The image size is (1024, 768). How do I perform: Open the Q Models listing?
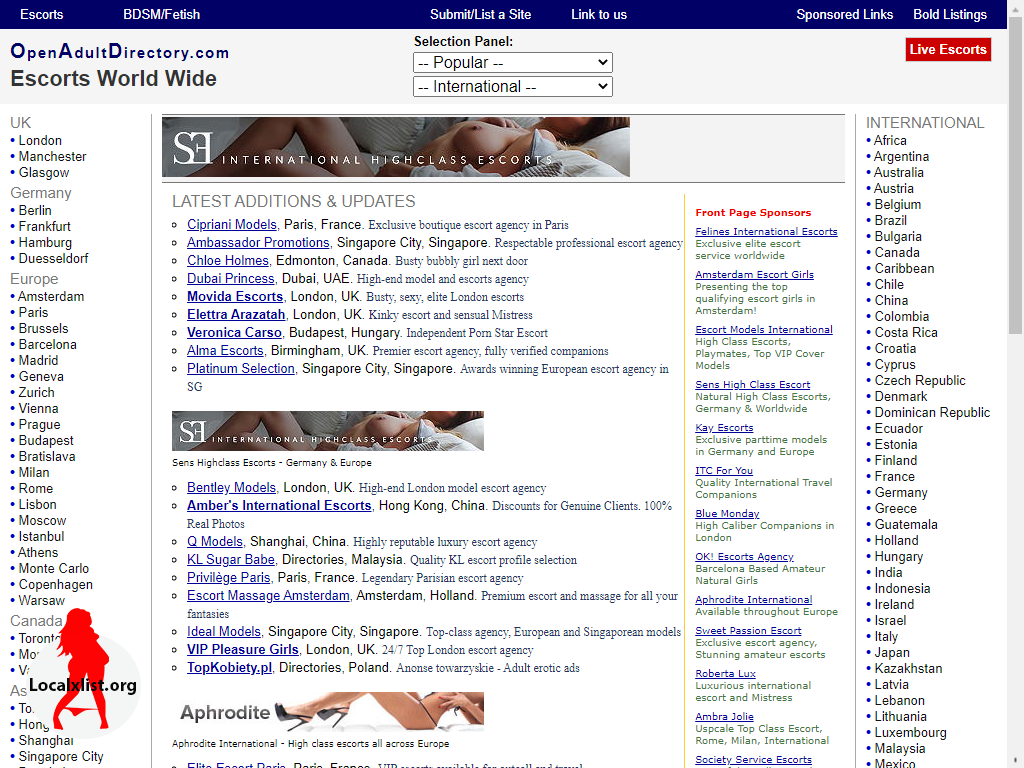click(x=215, y=541)
